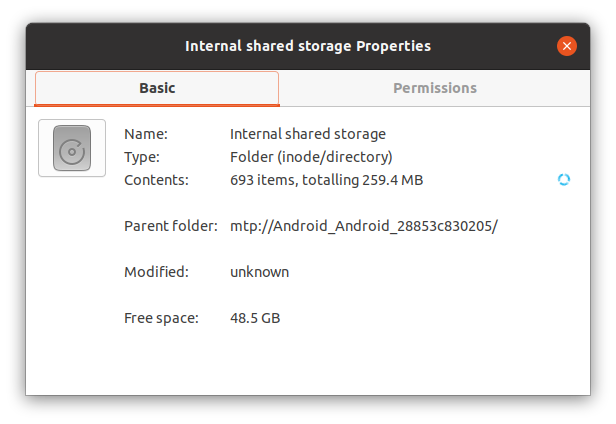Viewport: 616px width, 424px height.
Task: Click the hard drive icon button
Action: coord(72,148)
